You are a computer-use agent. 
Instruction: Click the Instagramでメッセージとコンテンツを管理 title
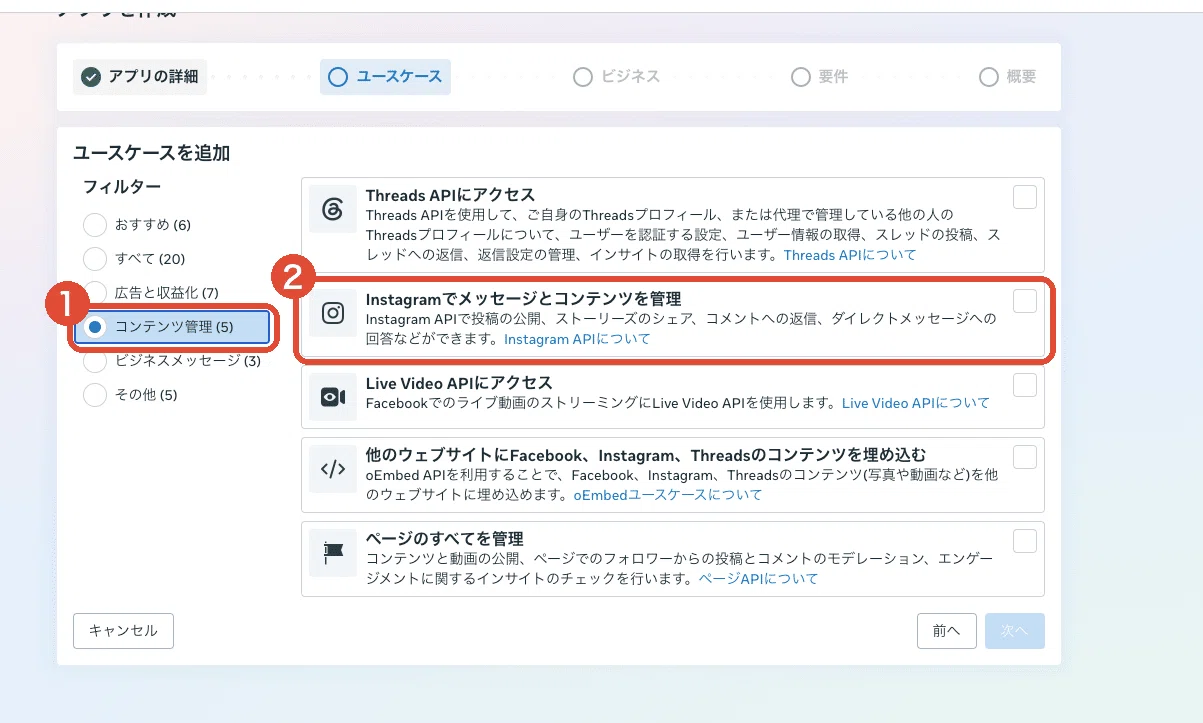click(x=524, y=299)
